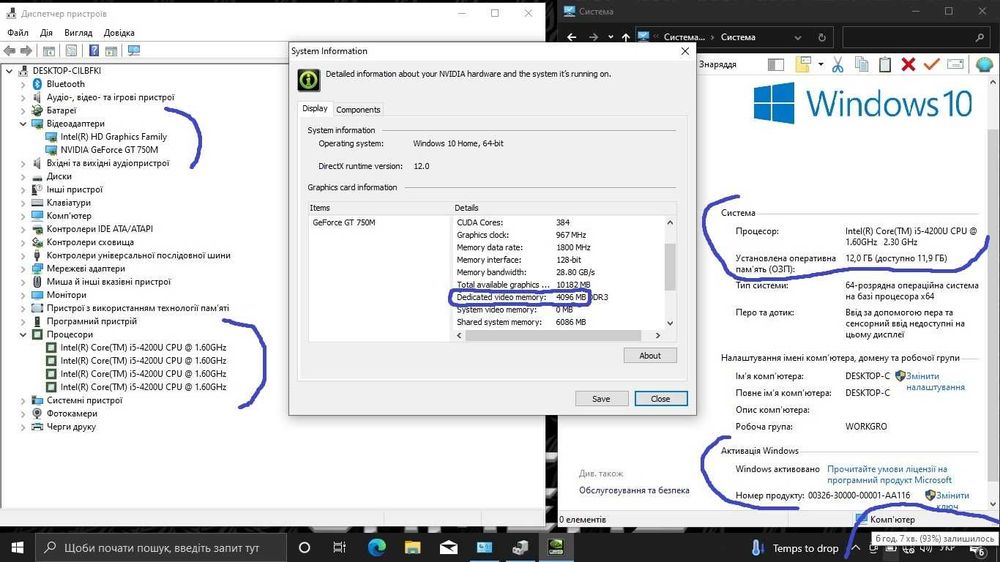
Task: Click the orange checkmark icon in the Система toolbar
Action: [932, 64]
